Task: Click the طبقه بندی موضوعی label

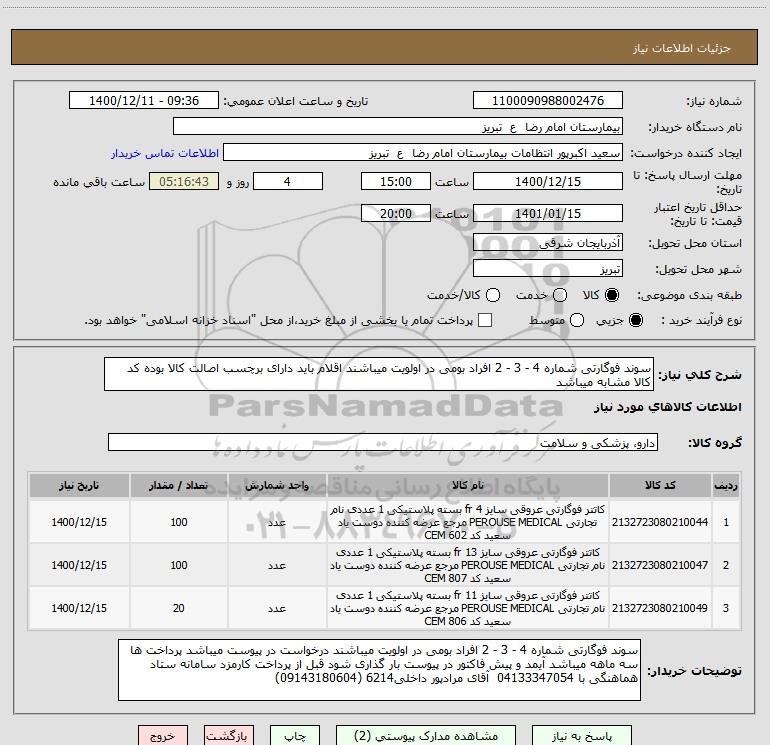Action: click(x=689, y=295)
